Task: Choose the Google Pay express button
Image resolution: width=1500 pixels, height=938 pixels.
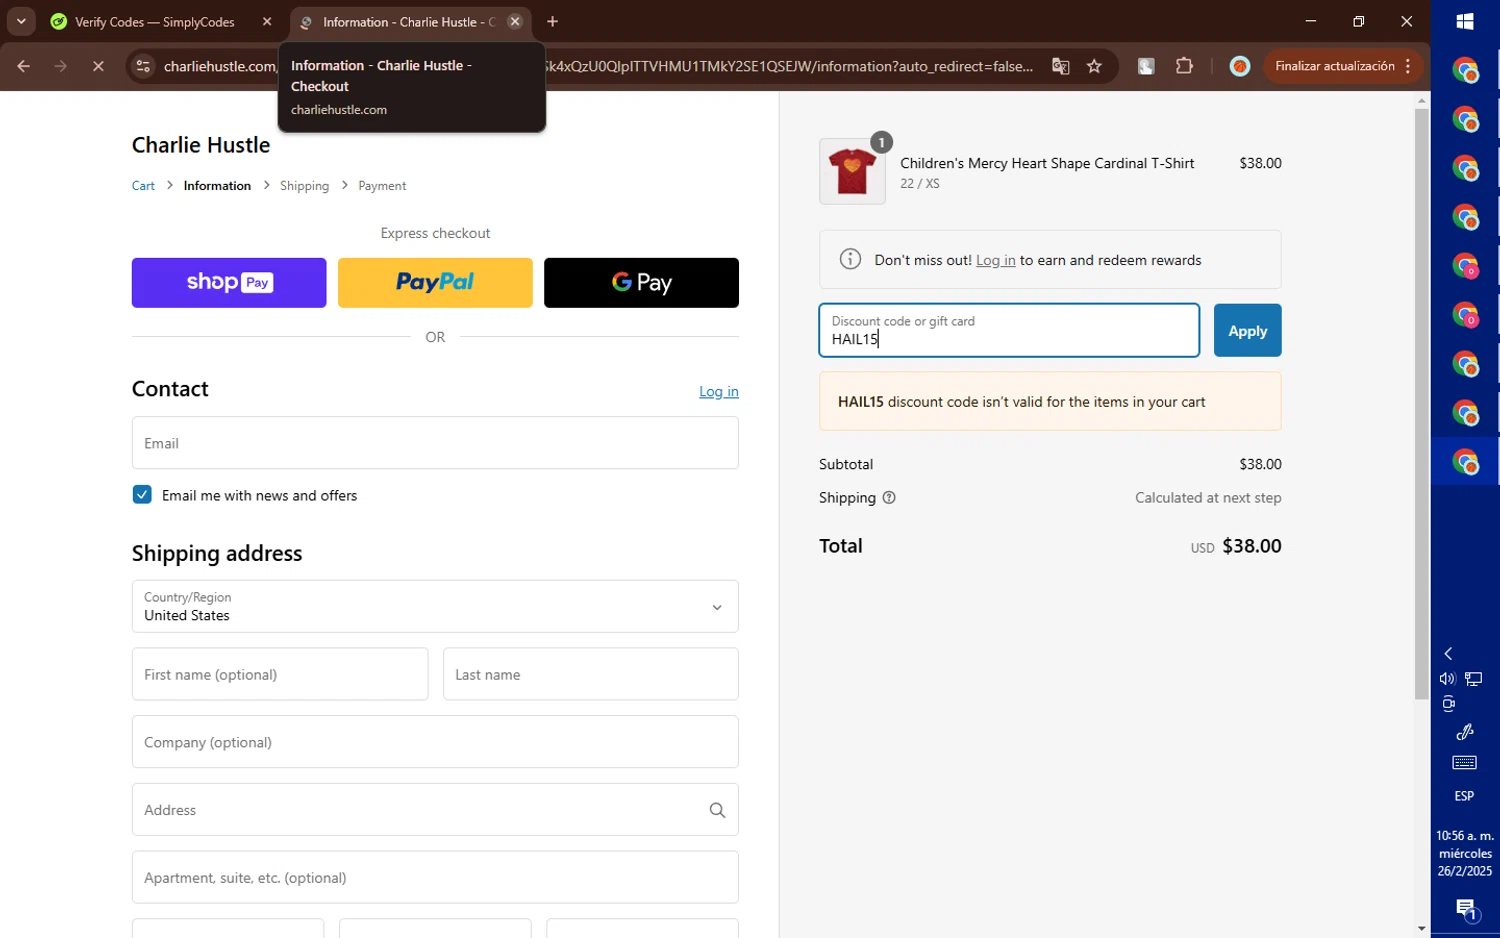Action: pos(641,283)
